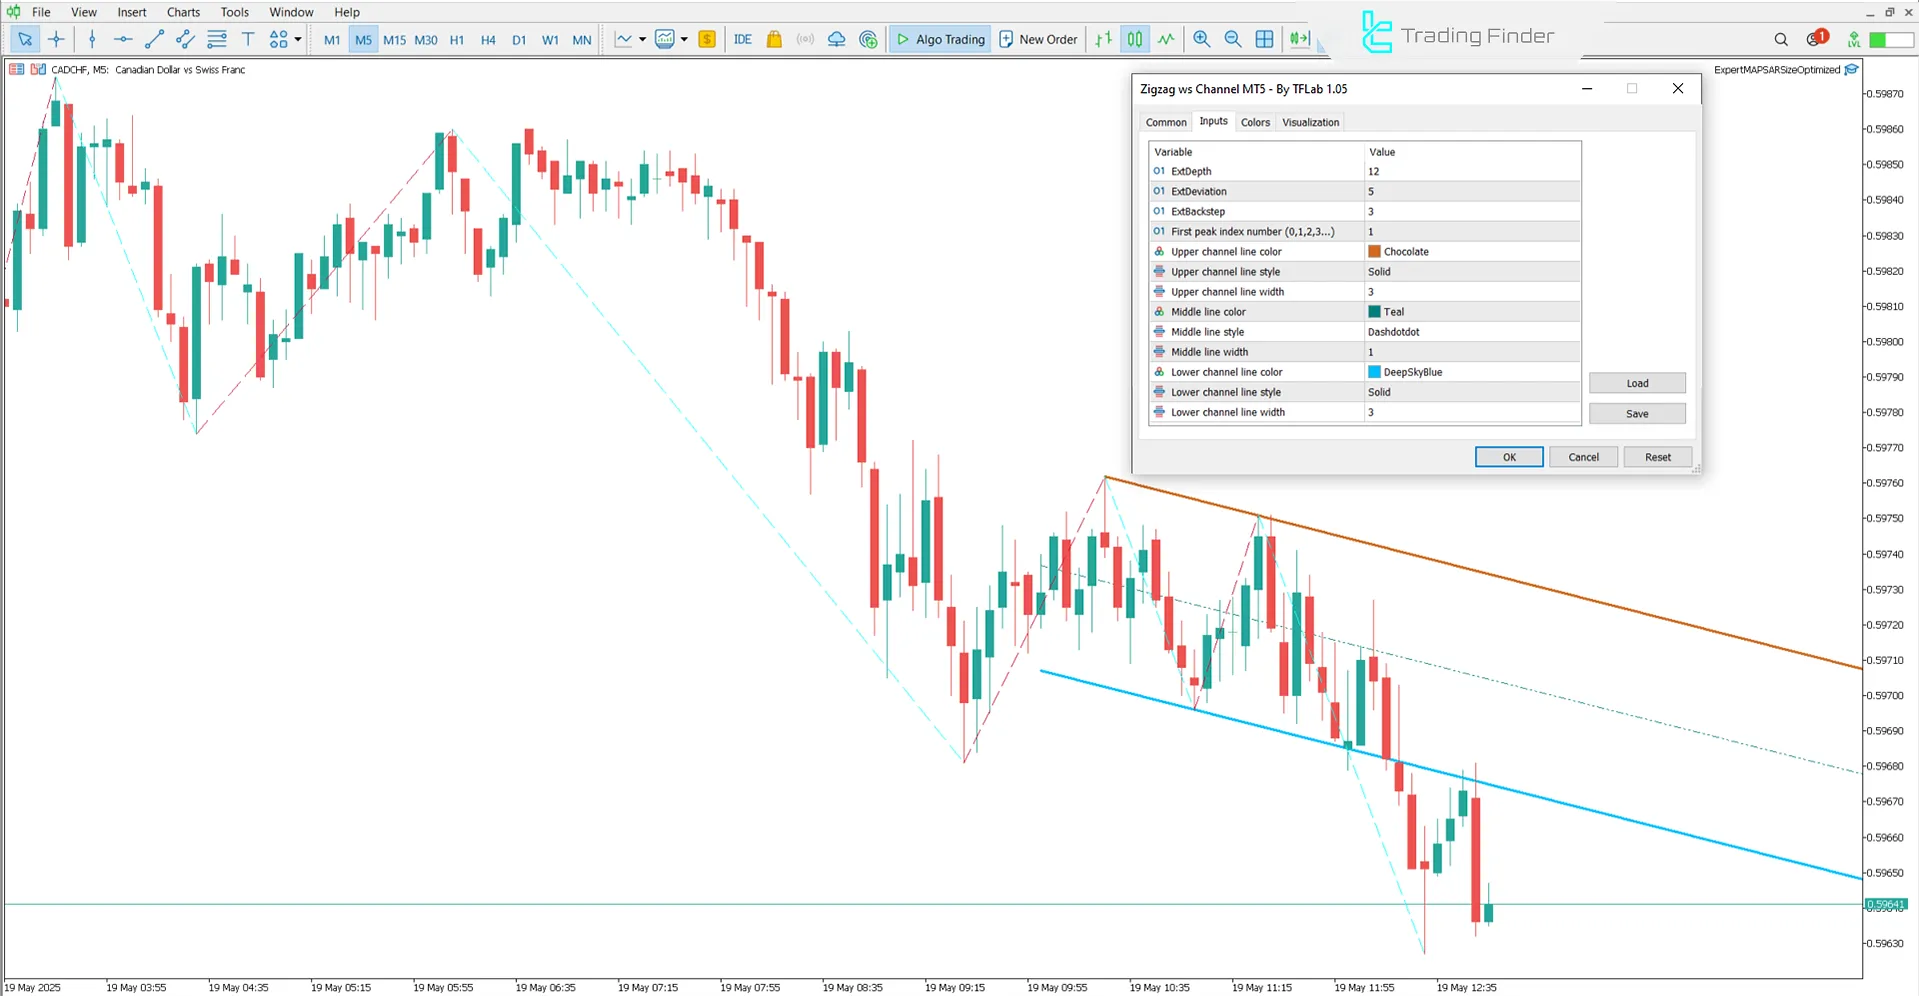Toggle Algo Trading on or off
Viewport: 1919px width, 996px height.
[x=939, y=39]
